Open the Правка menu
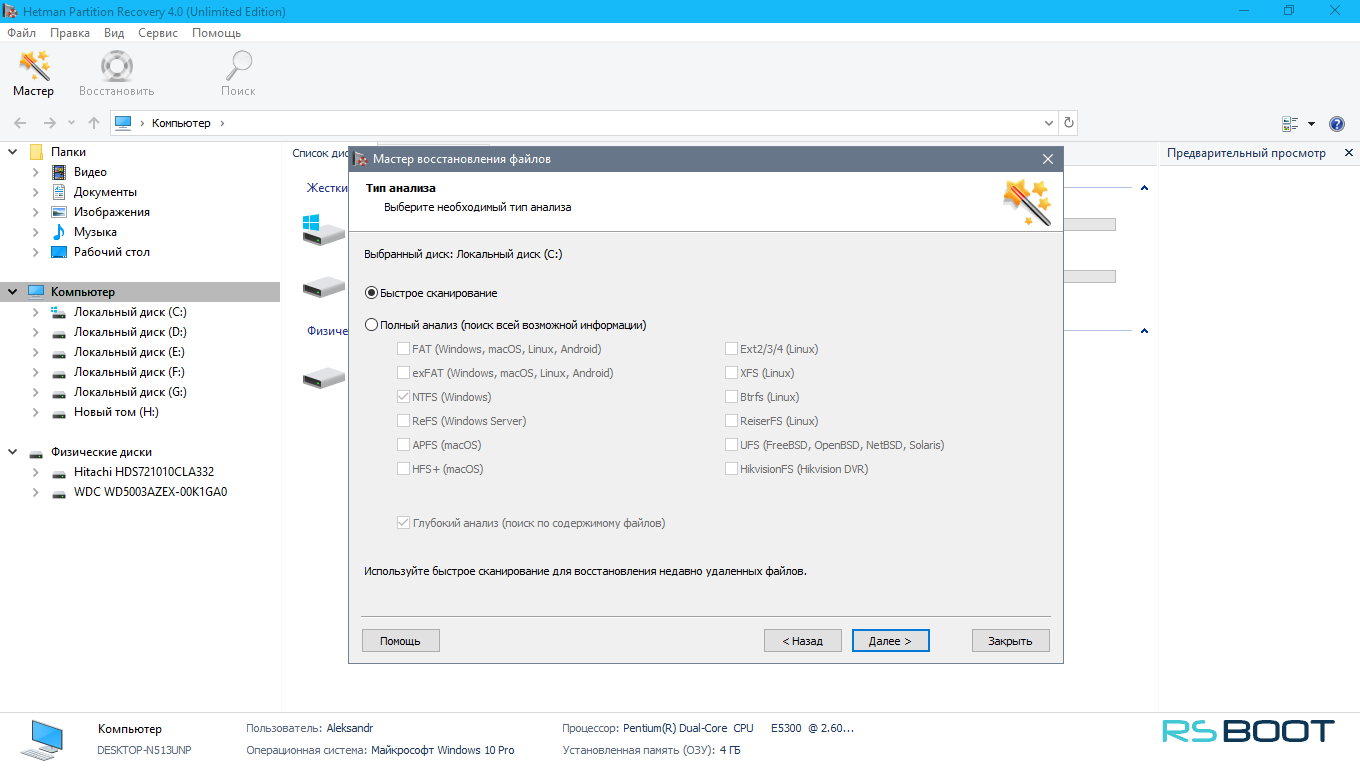 (70, 33)
